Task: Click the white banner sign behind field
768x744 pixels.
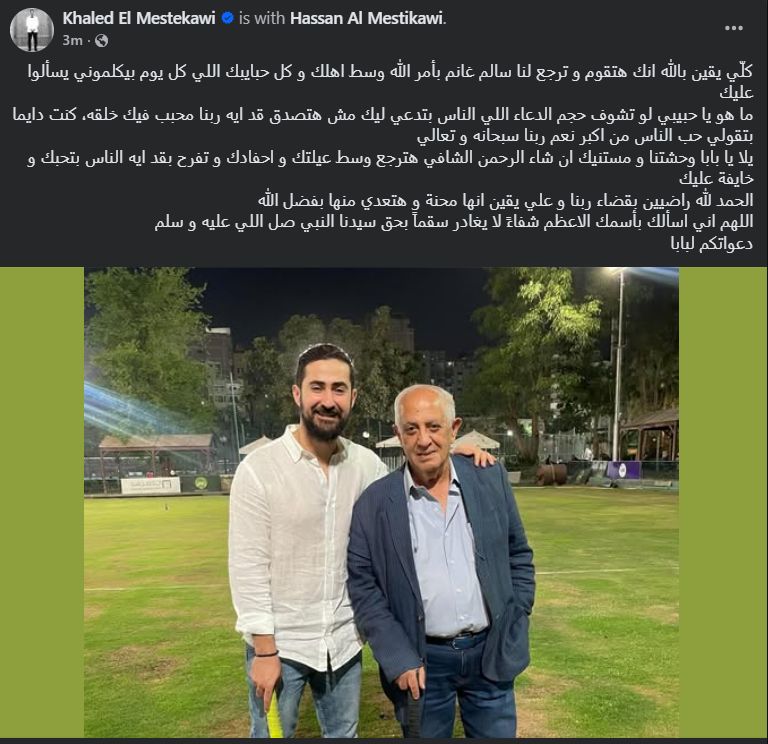Action: coord(150,485)
